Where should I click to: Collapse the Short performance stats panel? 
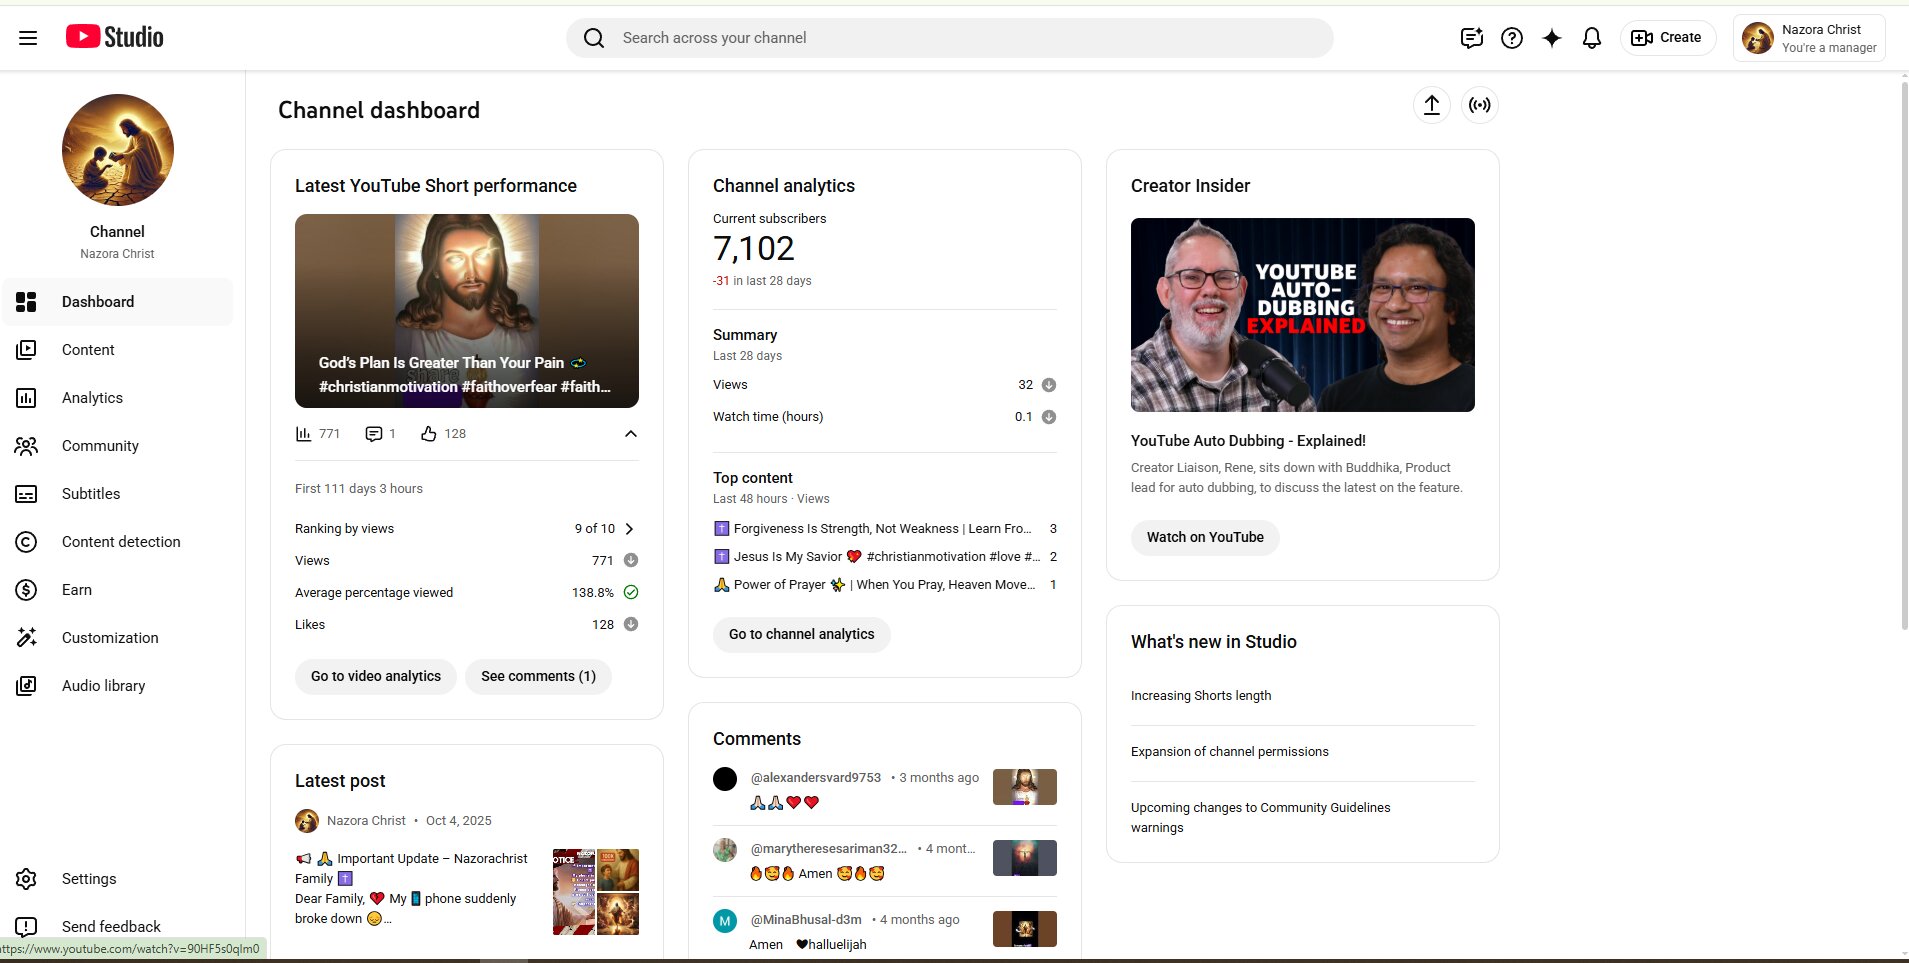[x=630, y=434]
